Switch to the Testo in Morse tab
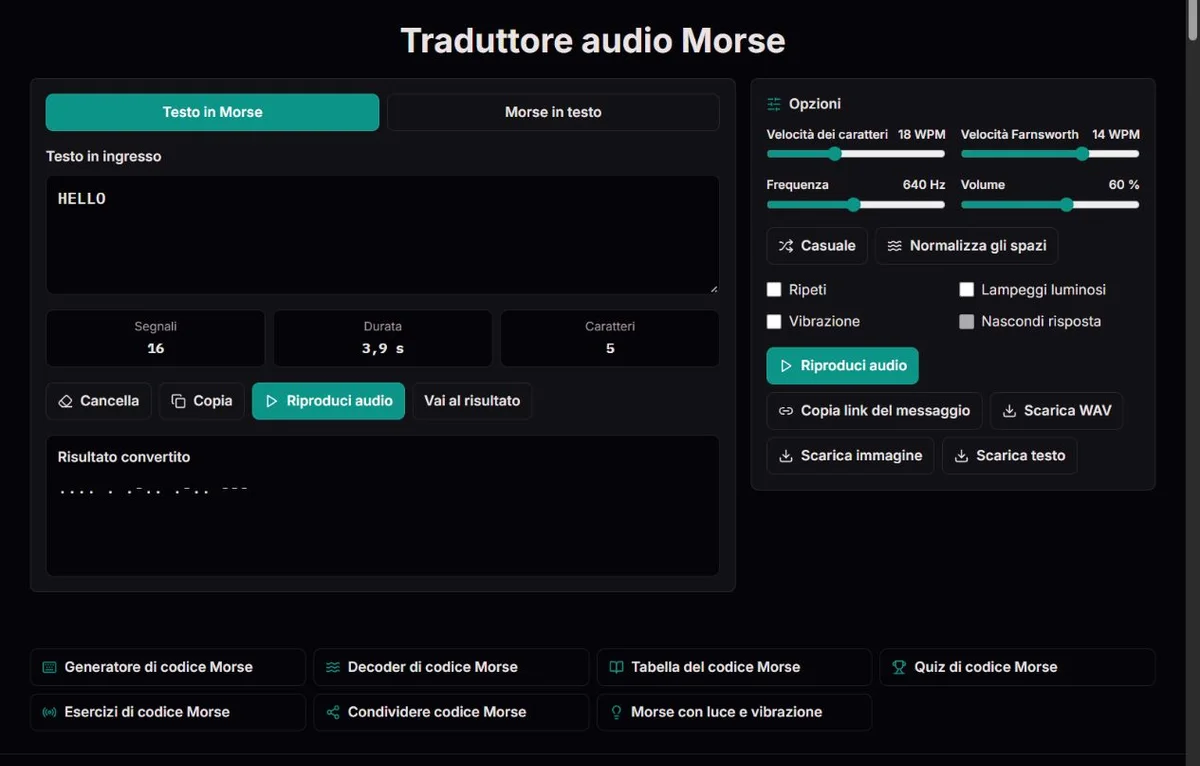Image resolution: width=1200 pixels, height=766 pixels. (212, 112)
